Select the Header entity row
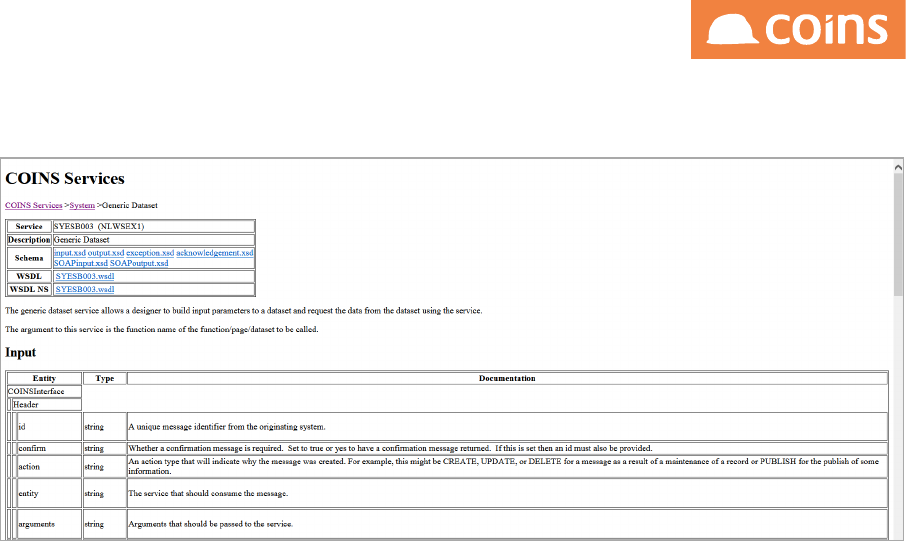This screenshot has width=906, height=541. 47,405
